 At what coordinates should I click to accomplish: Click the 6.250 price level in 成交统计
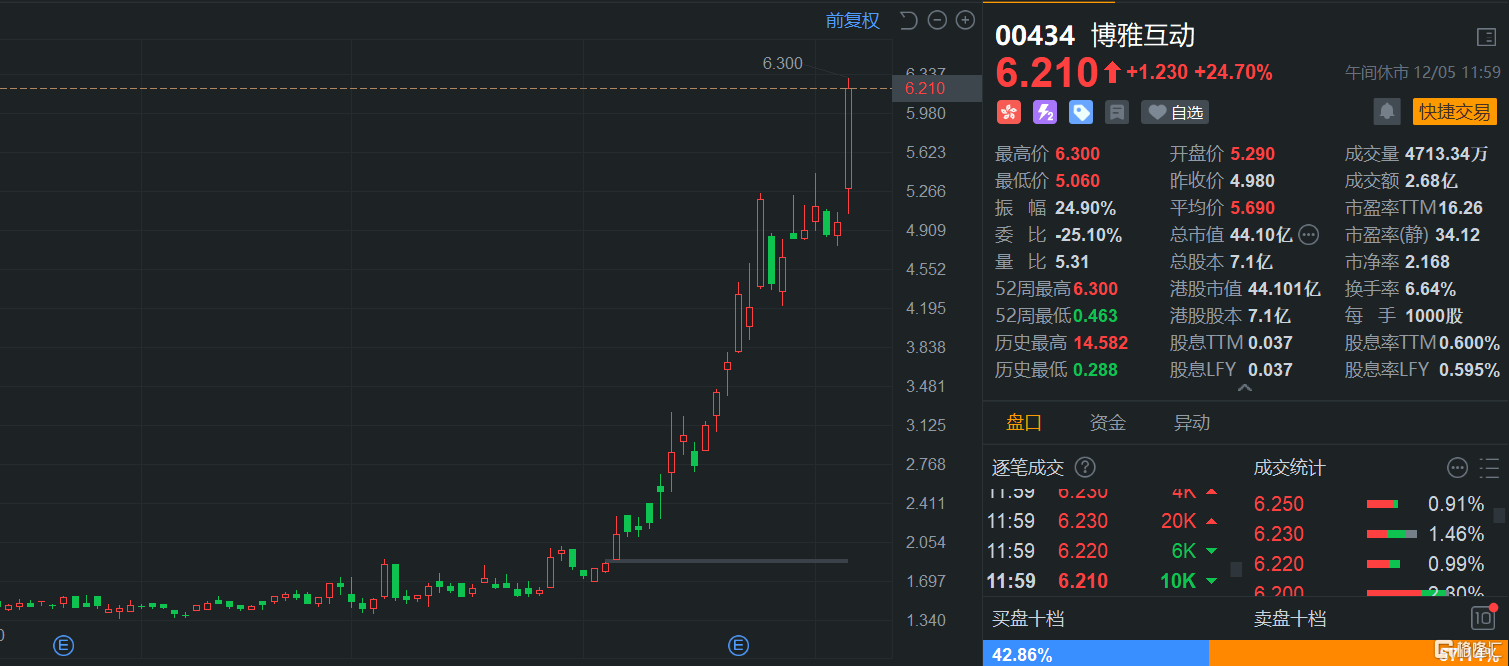point(1279,504)
